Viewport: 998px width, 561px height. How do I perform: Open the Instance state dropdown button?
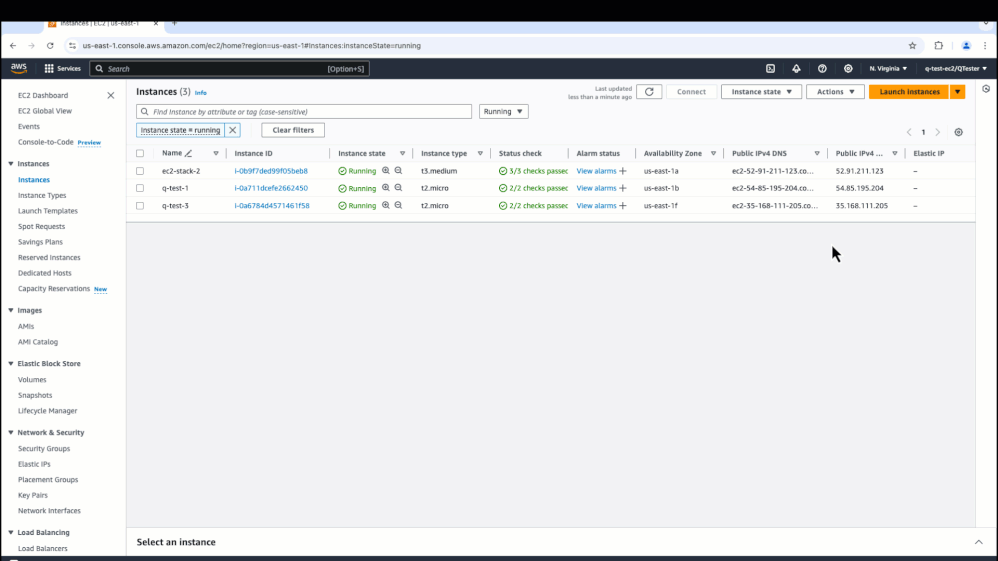coord(761,92)
